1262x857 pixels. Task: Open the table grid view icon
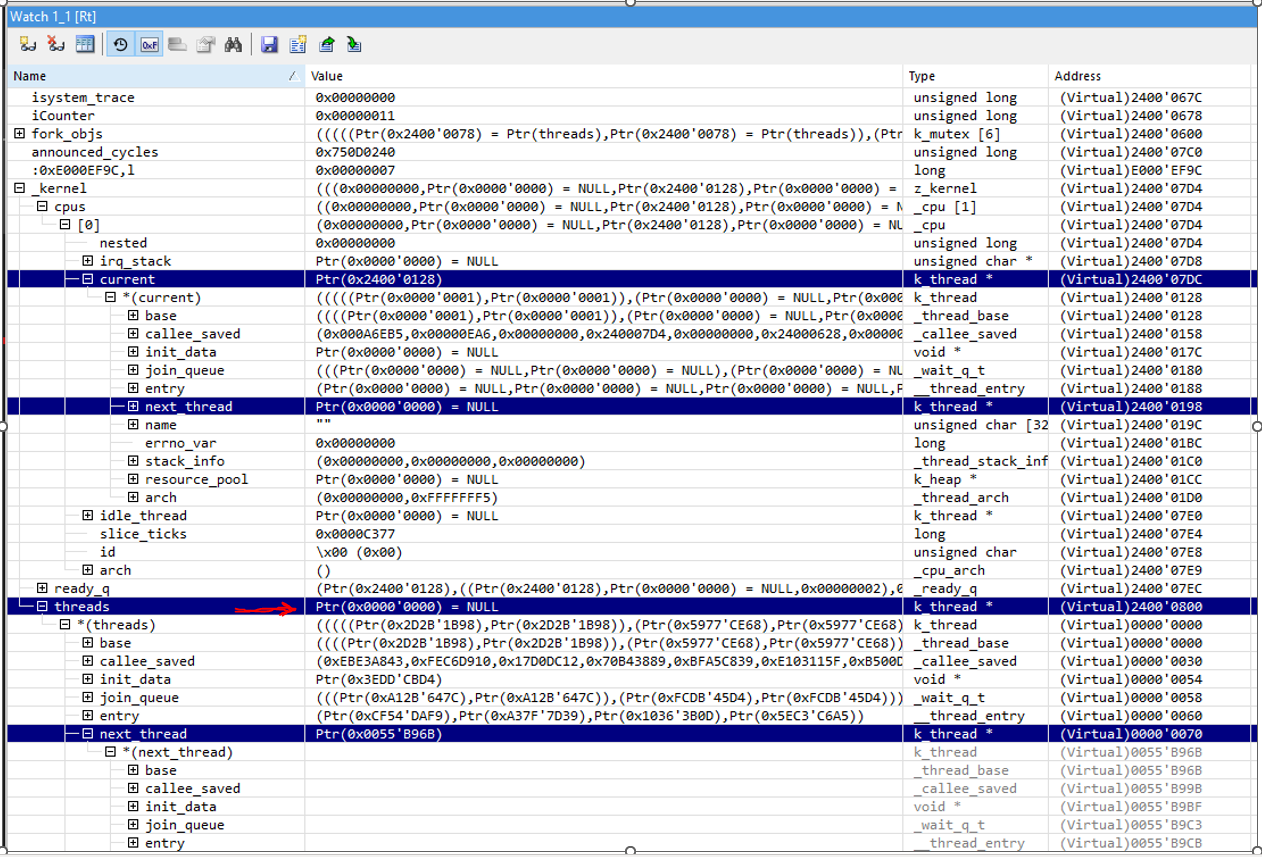(x=85, y=44)
